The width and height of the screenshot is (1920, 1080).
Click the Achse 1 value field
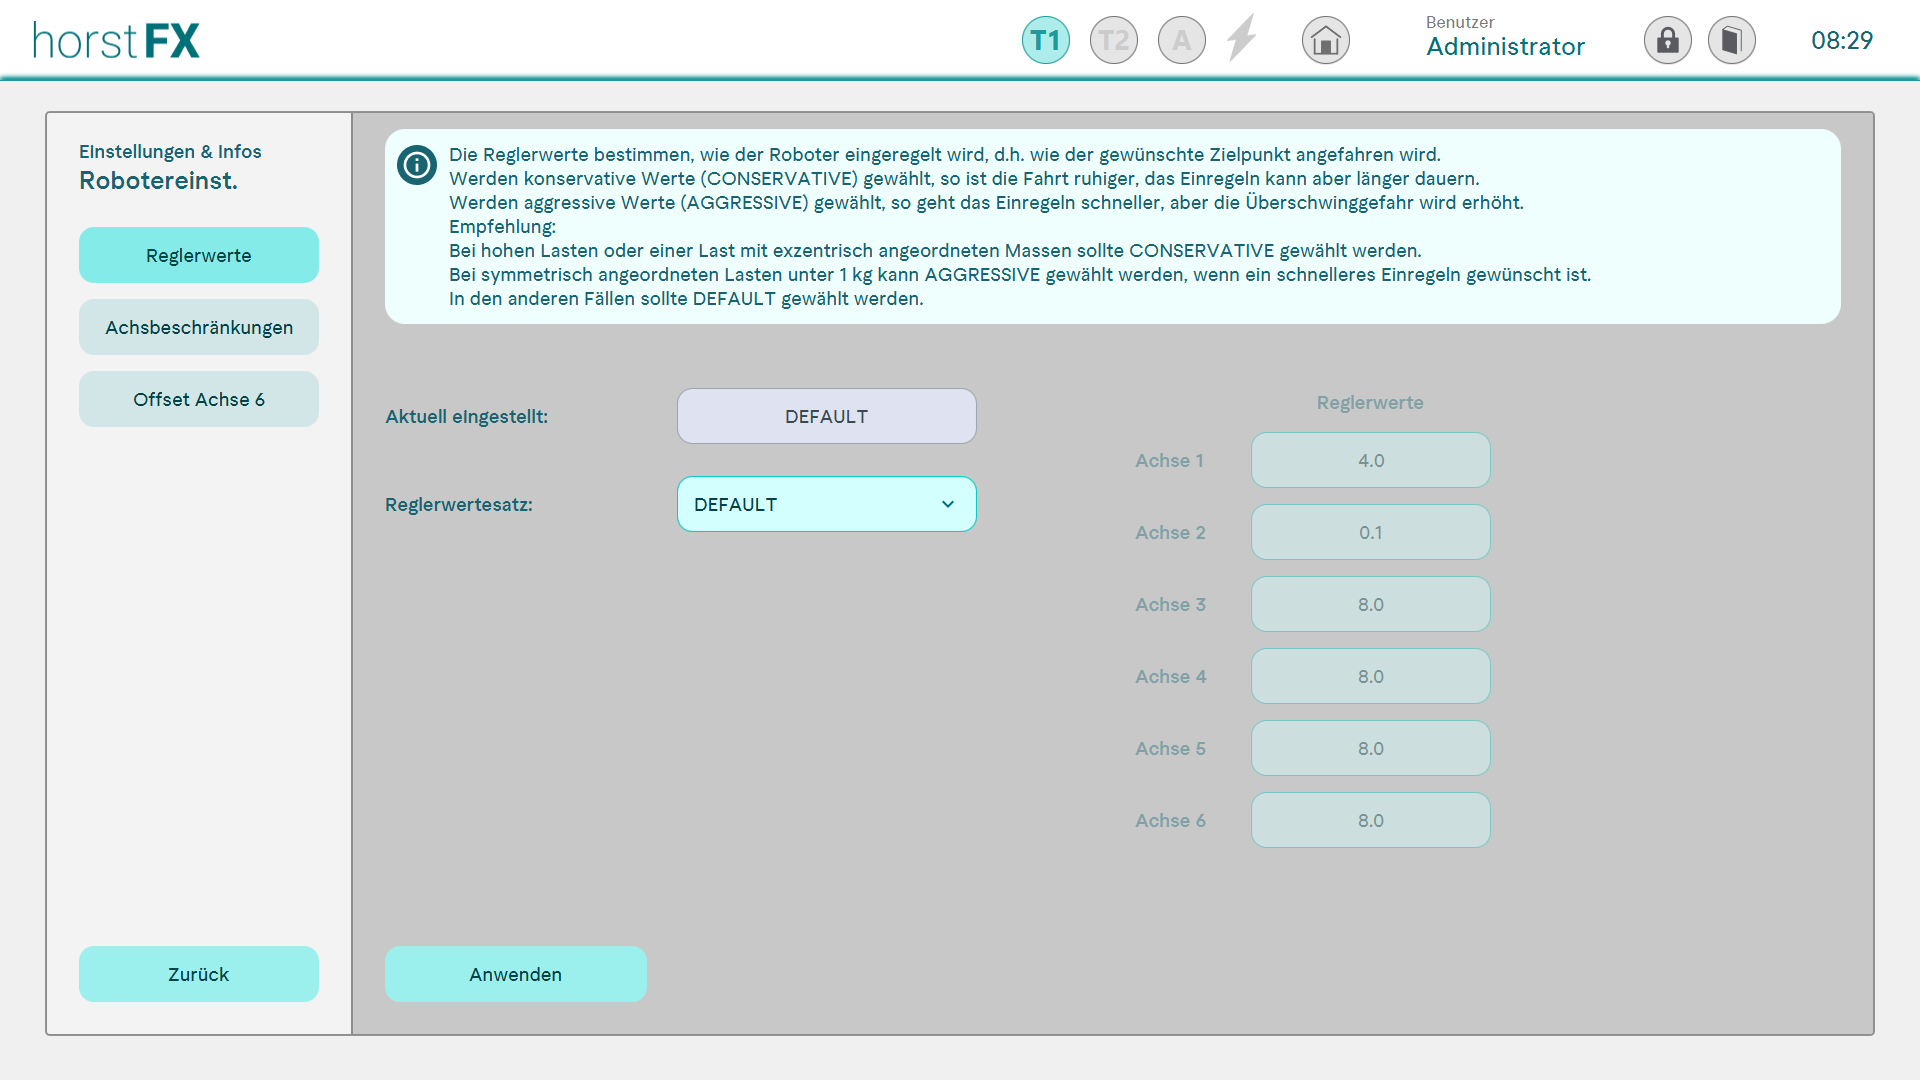click(x=1370, y=460)
